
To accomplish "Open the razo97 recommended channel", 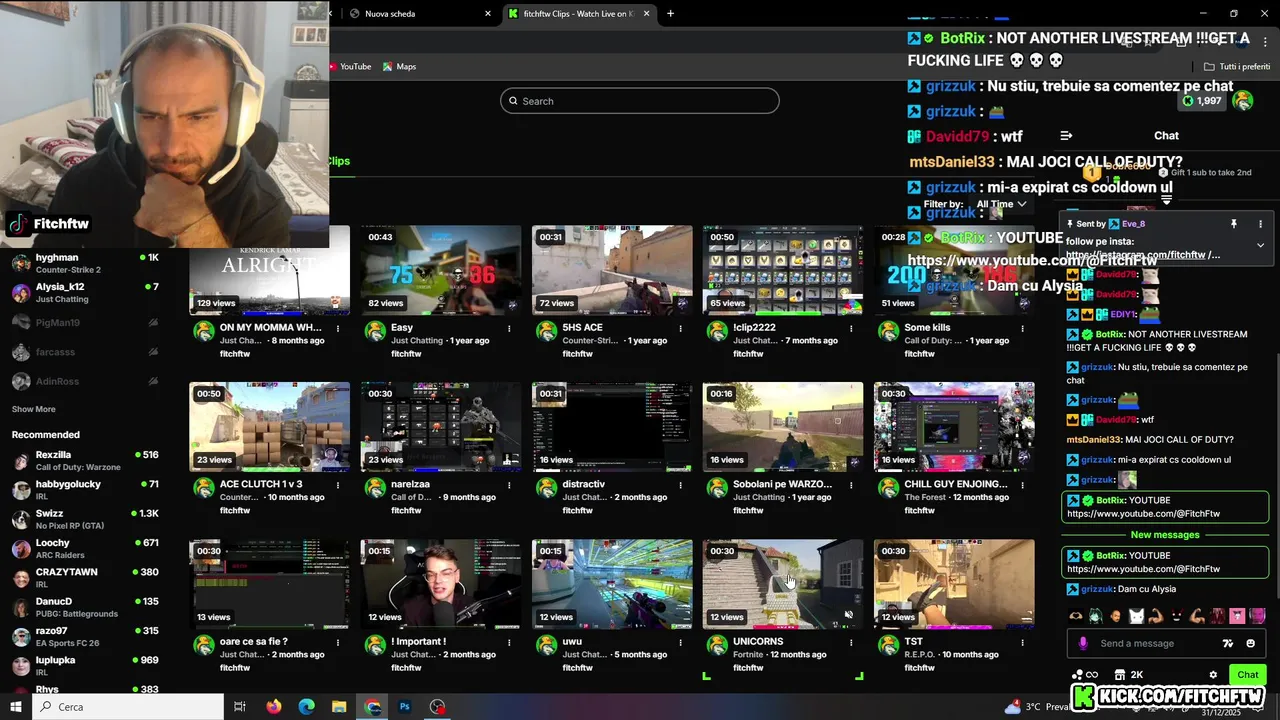I will pos(84,636).
